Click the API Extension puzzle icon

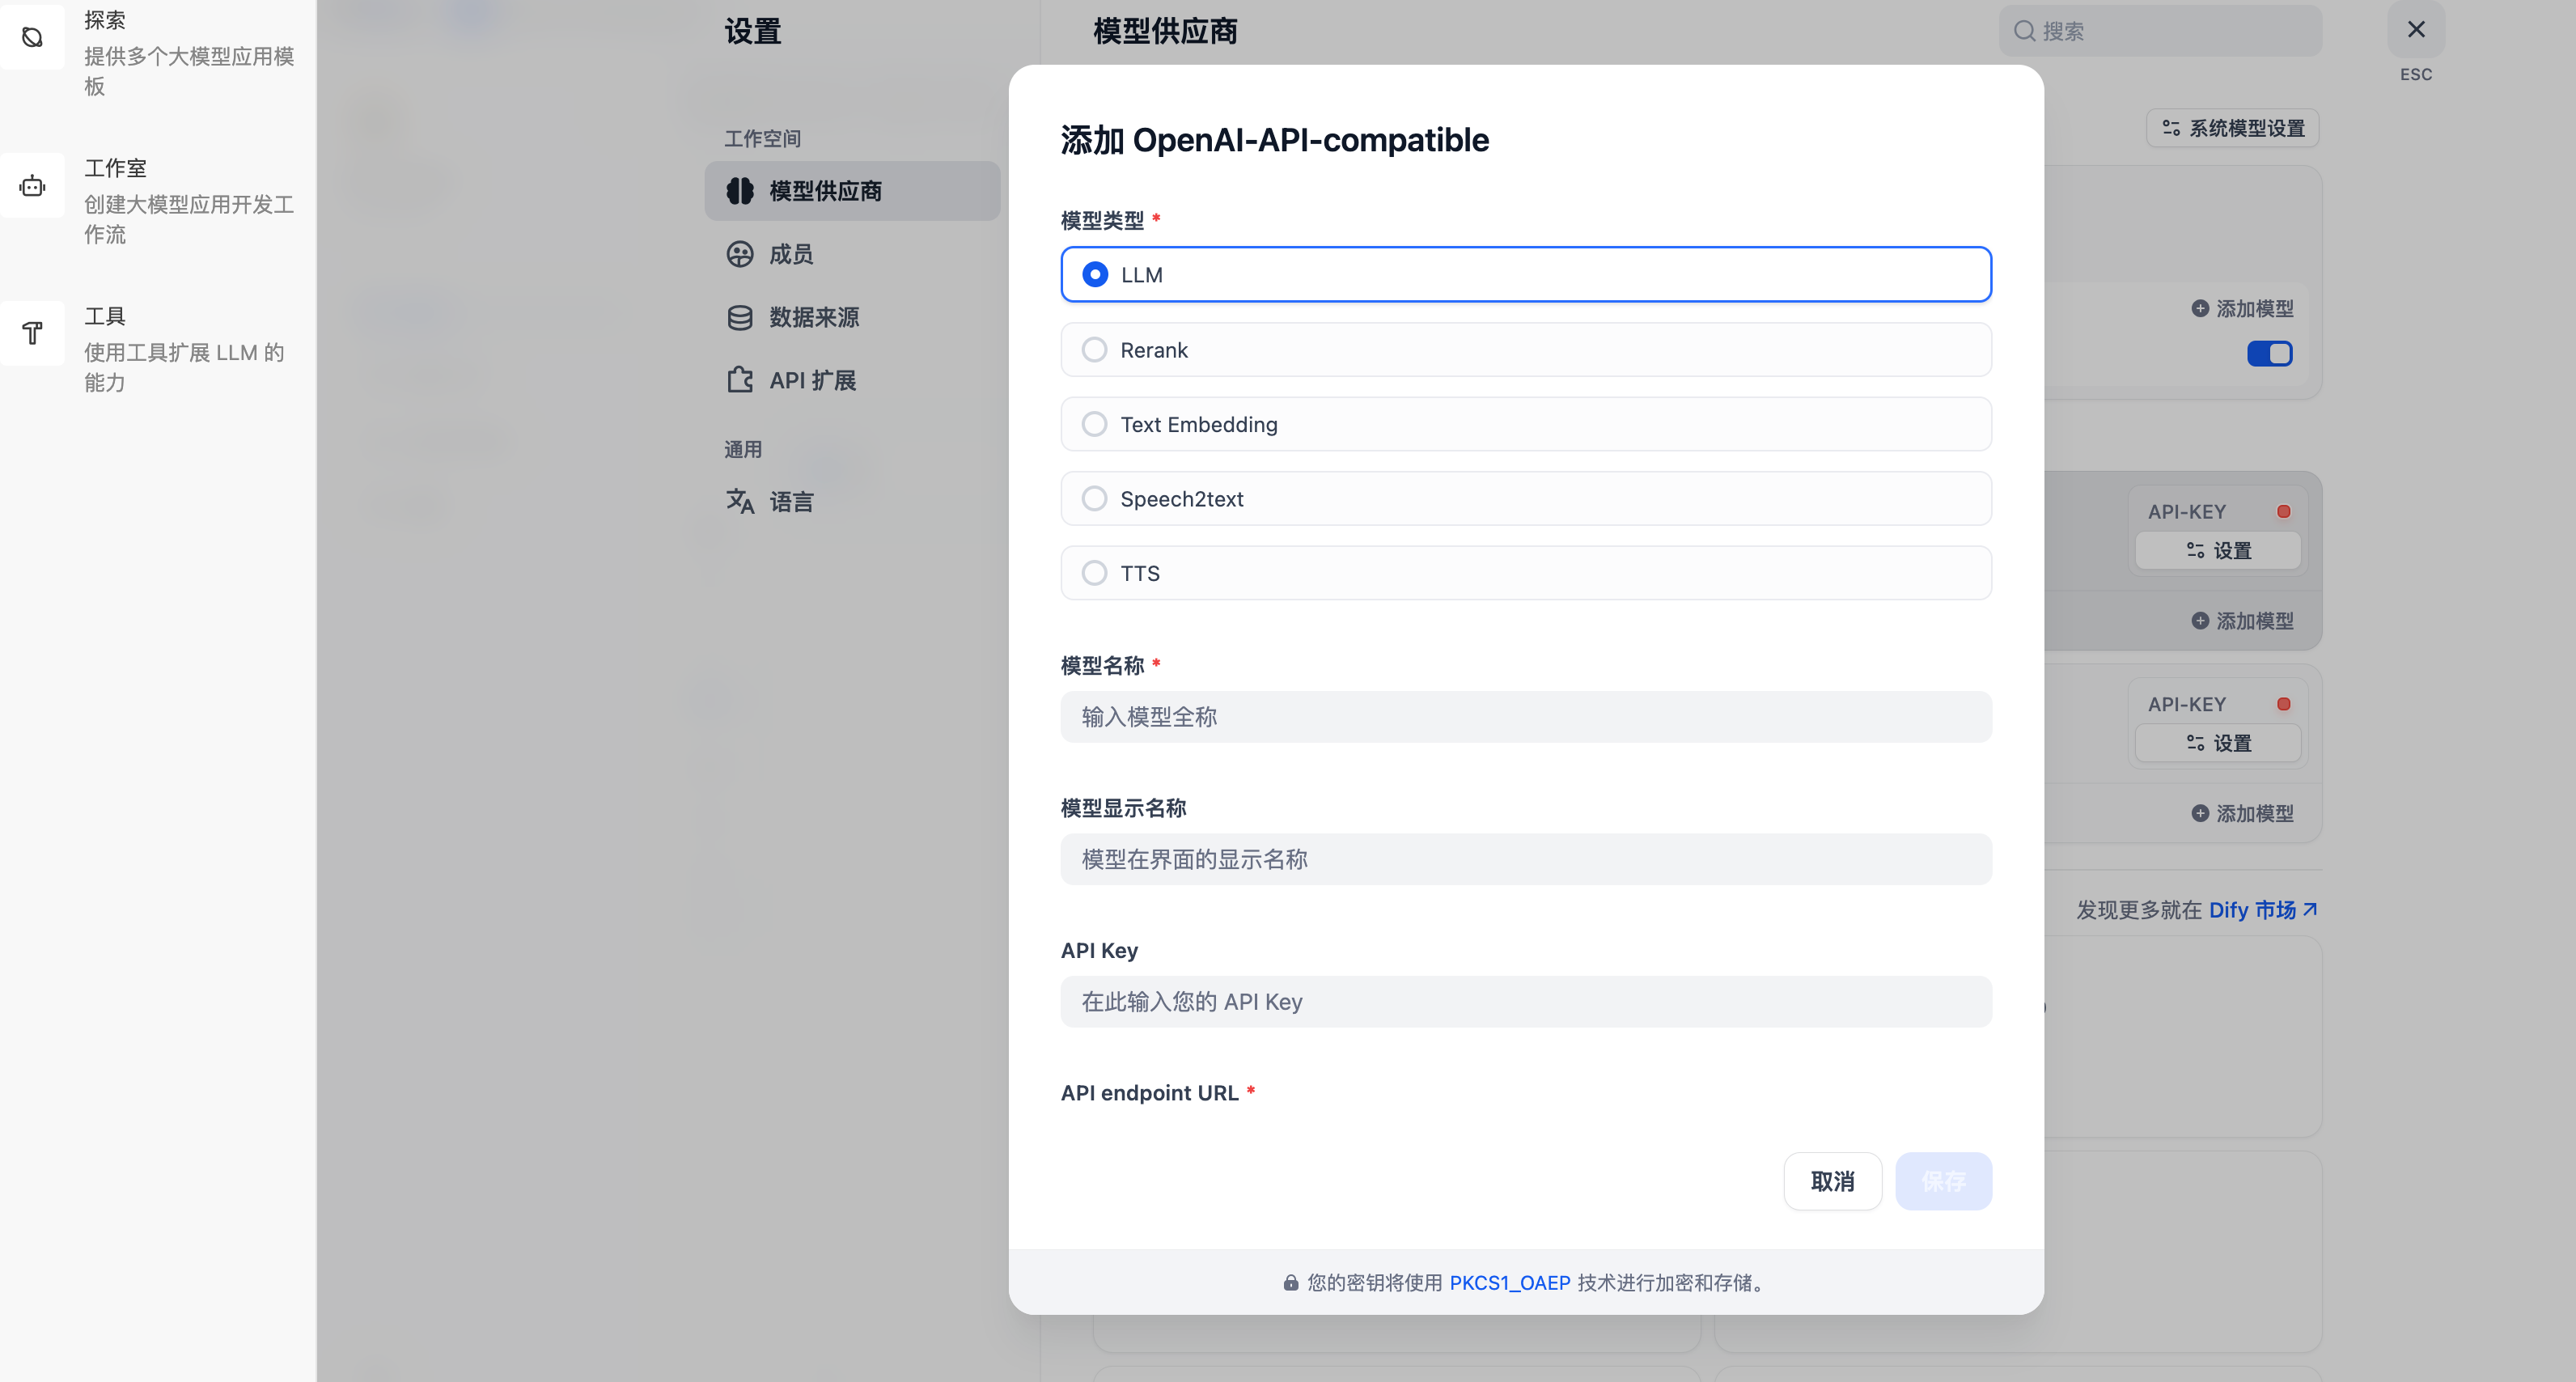click(740, 380)
